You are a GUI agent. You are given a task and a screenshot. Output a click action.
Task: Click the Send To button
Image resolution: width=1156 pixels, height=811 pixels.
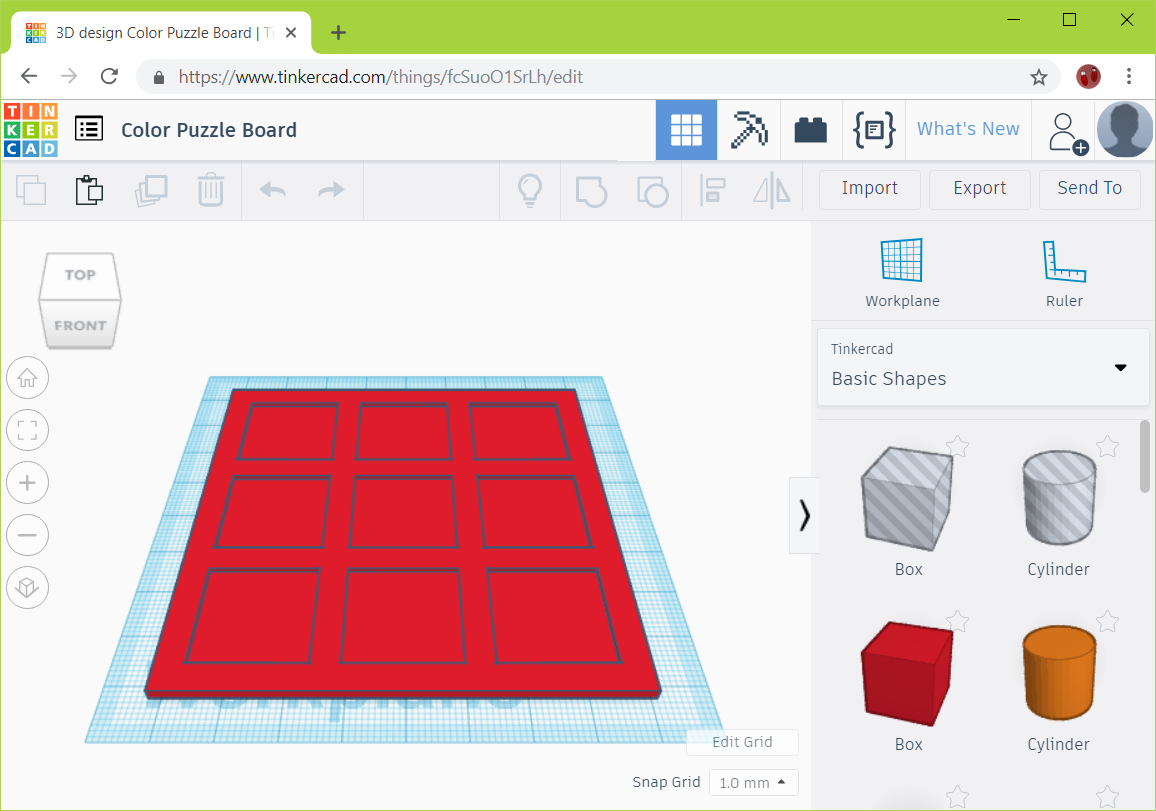click(x=1089, y=189)
